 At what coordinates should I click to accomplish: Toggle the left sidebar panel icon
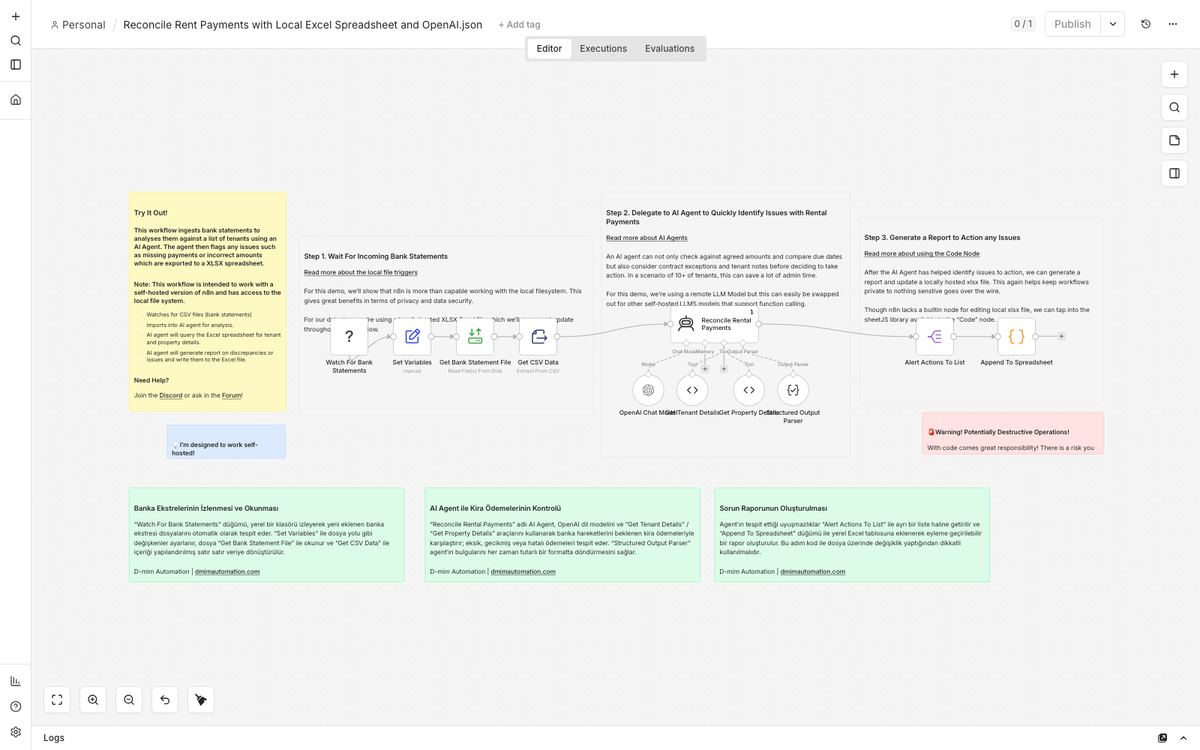click(x=15, y=65)
